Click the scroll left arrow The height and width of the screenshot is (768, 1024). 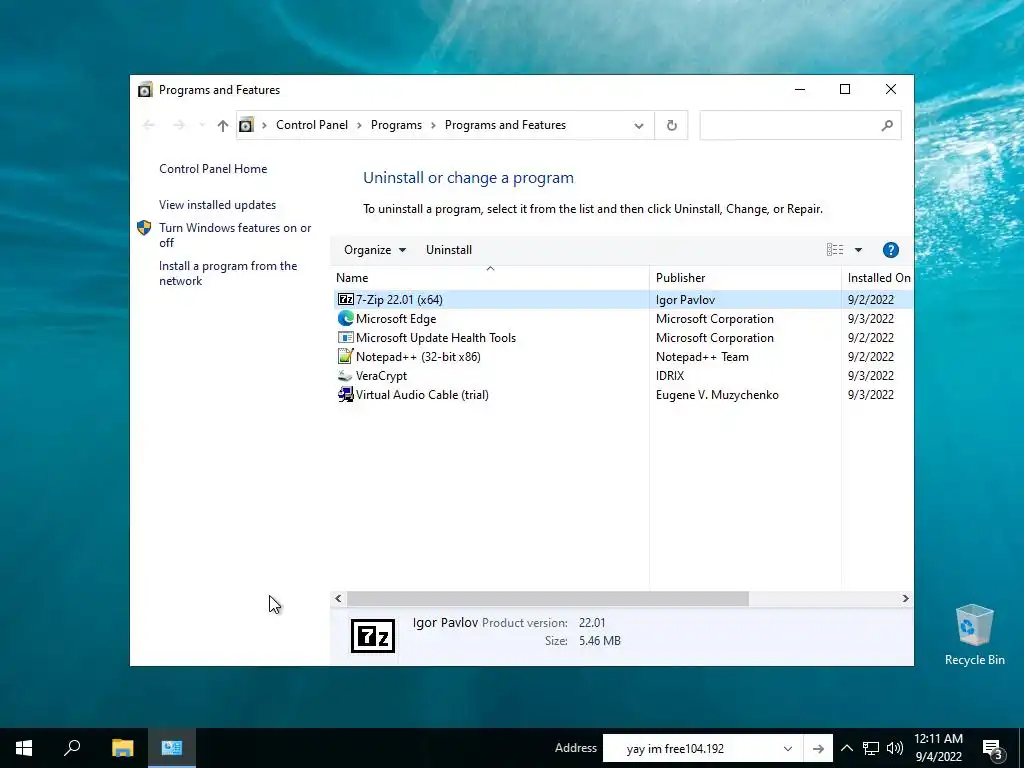point(338,598)
